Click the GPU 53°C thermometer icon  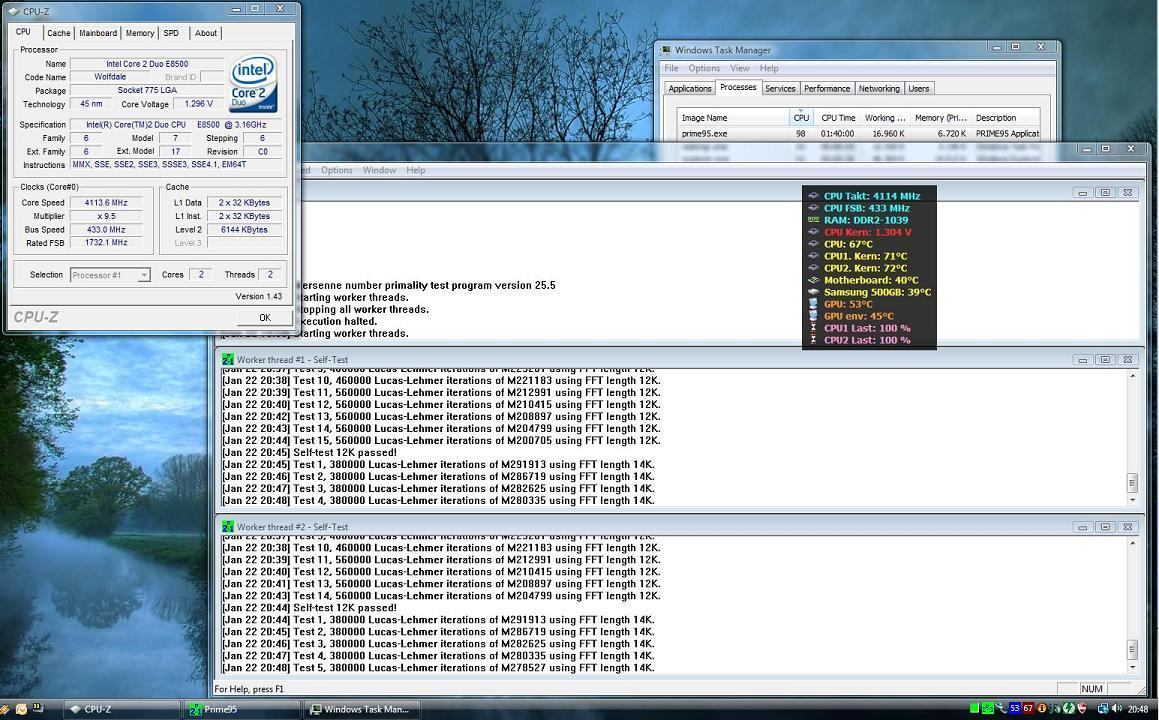813,304
